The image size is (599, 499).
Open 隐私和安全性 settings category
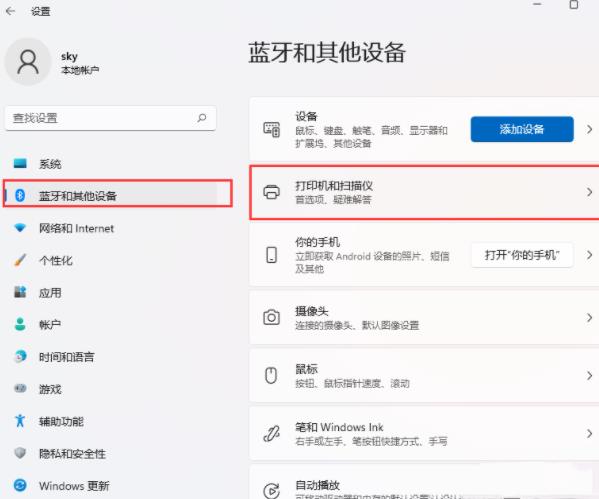pos(111,454)
